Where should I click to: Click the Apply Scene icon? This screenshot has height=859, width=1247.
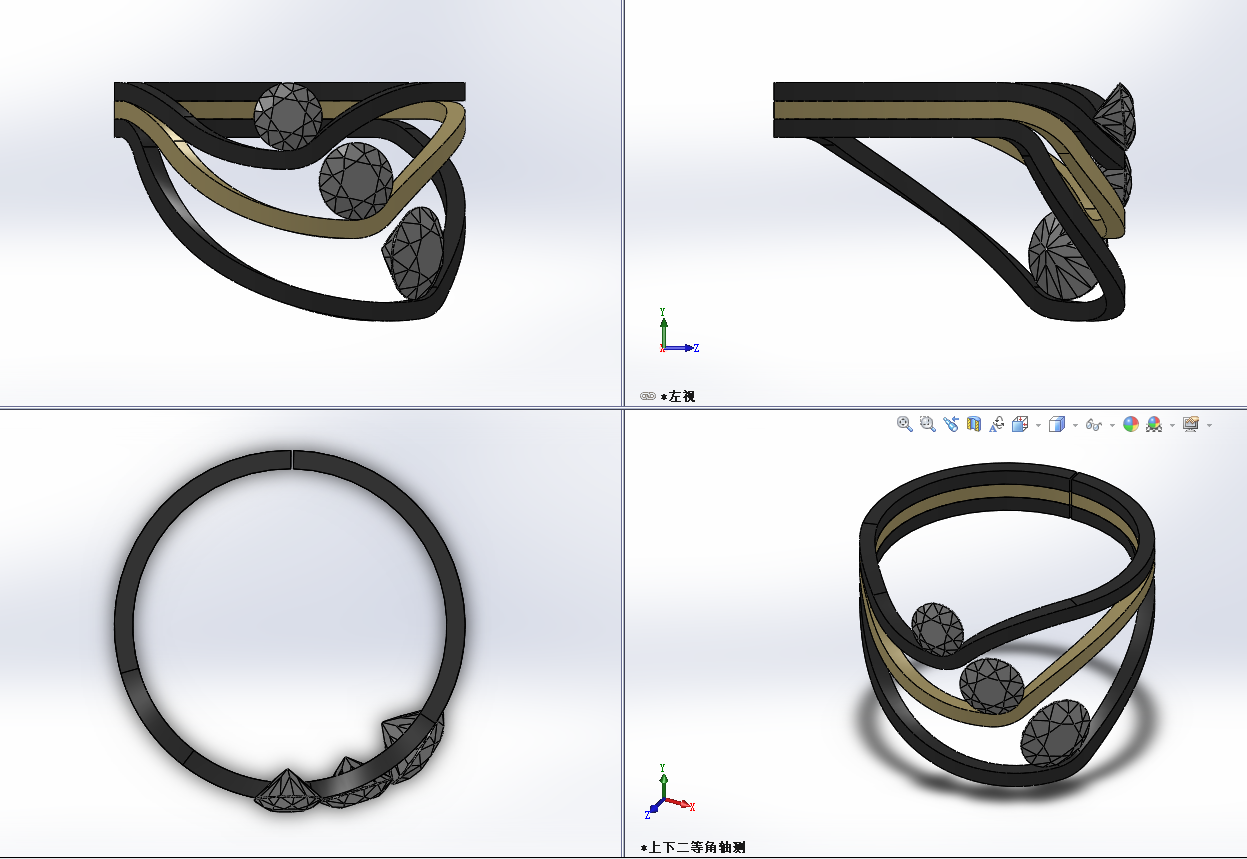coord(1154,424)
